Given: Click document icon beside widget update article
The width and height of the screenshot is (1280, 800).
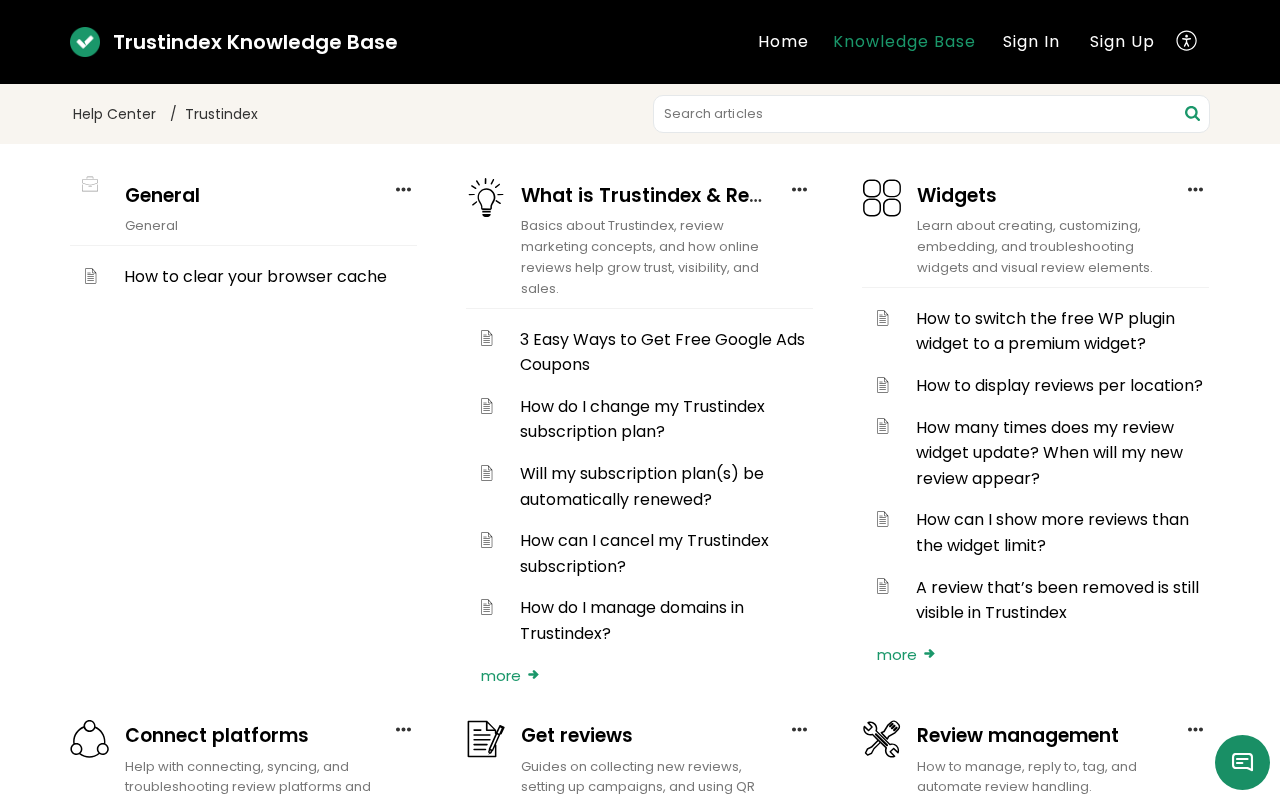Looking at the screenshot, I should pos(883,426).
